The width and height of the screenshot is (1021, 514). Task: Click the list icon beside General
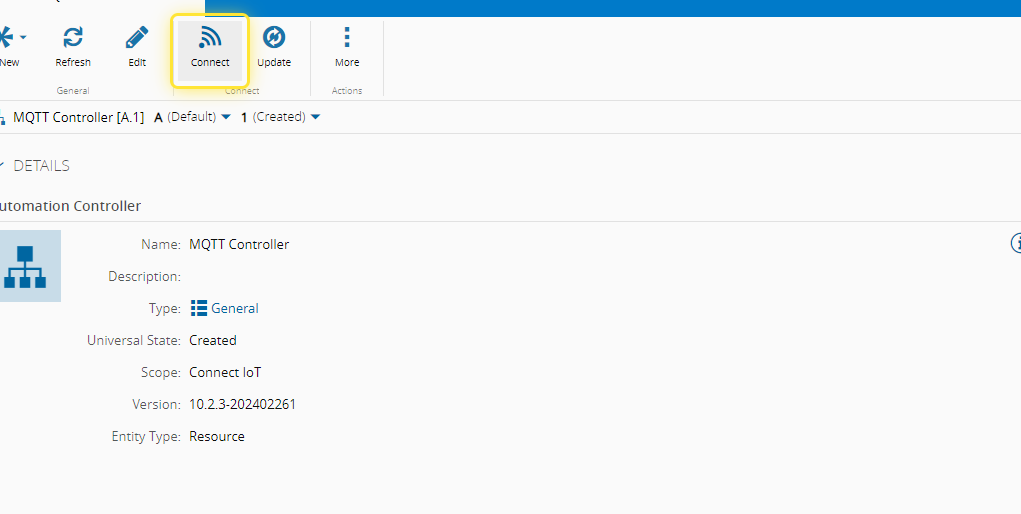[x=199, y=308]
